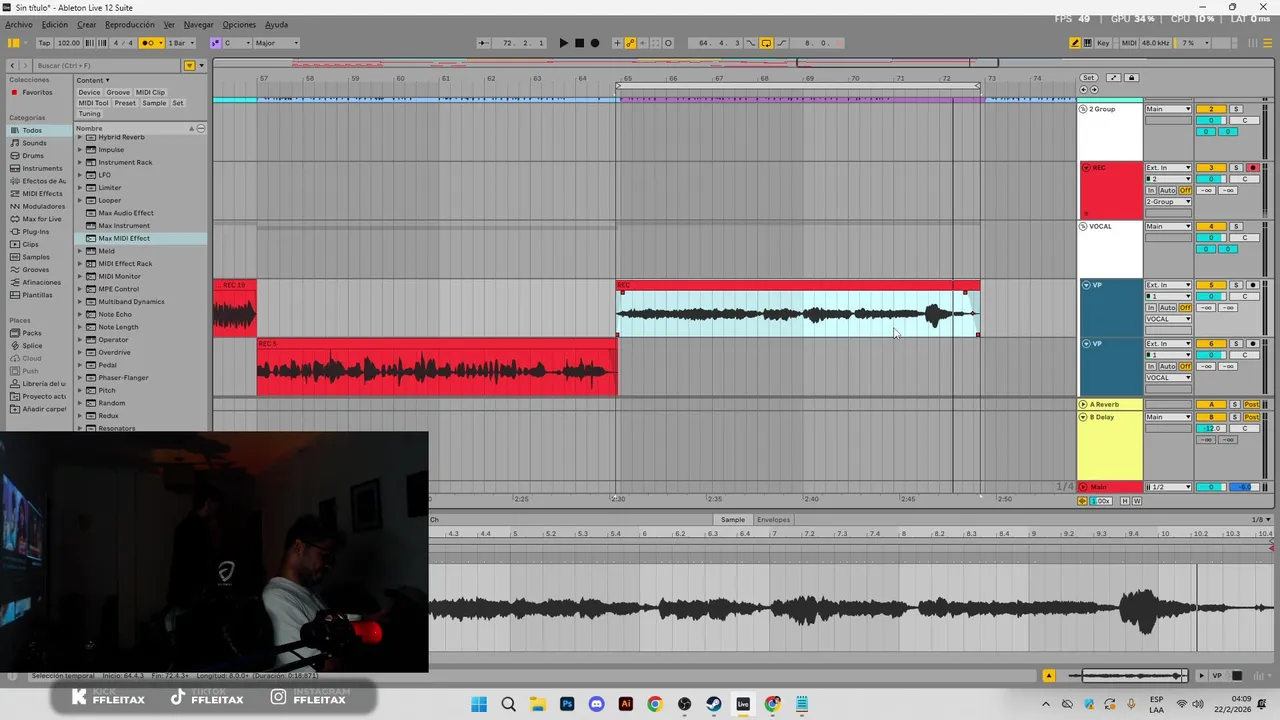
Task: Open Opciones menu
Action: tap(239, 24)
